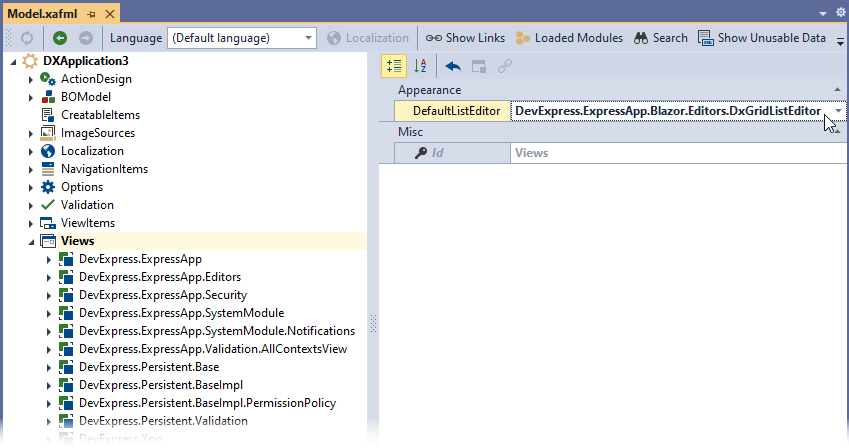Click the BOModel cubes icon
849x448 pixels.
click(x=48, y=97)
